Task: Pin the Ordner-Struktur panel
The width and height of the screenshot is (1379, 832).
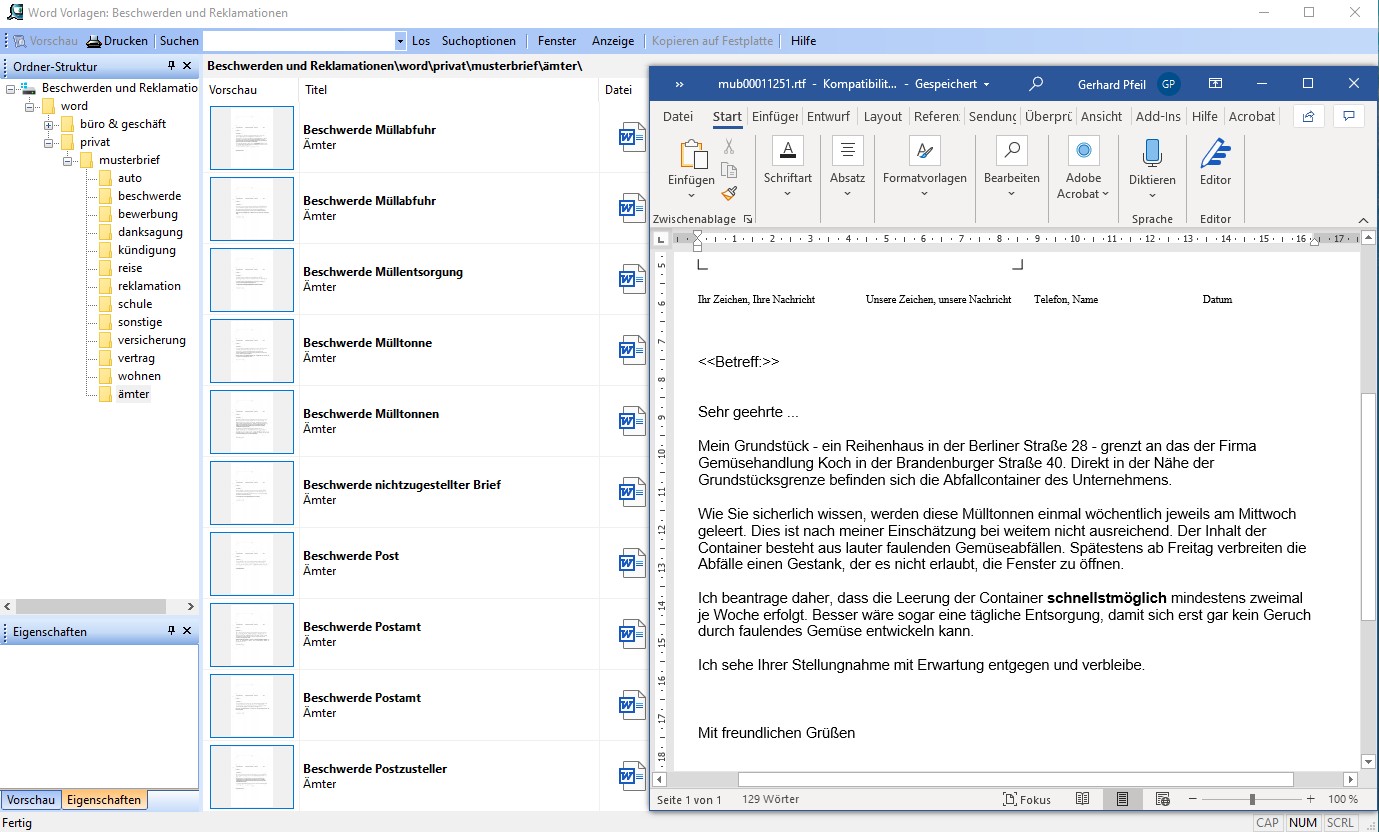Action: (x=171, y=66)
